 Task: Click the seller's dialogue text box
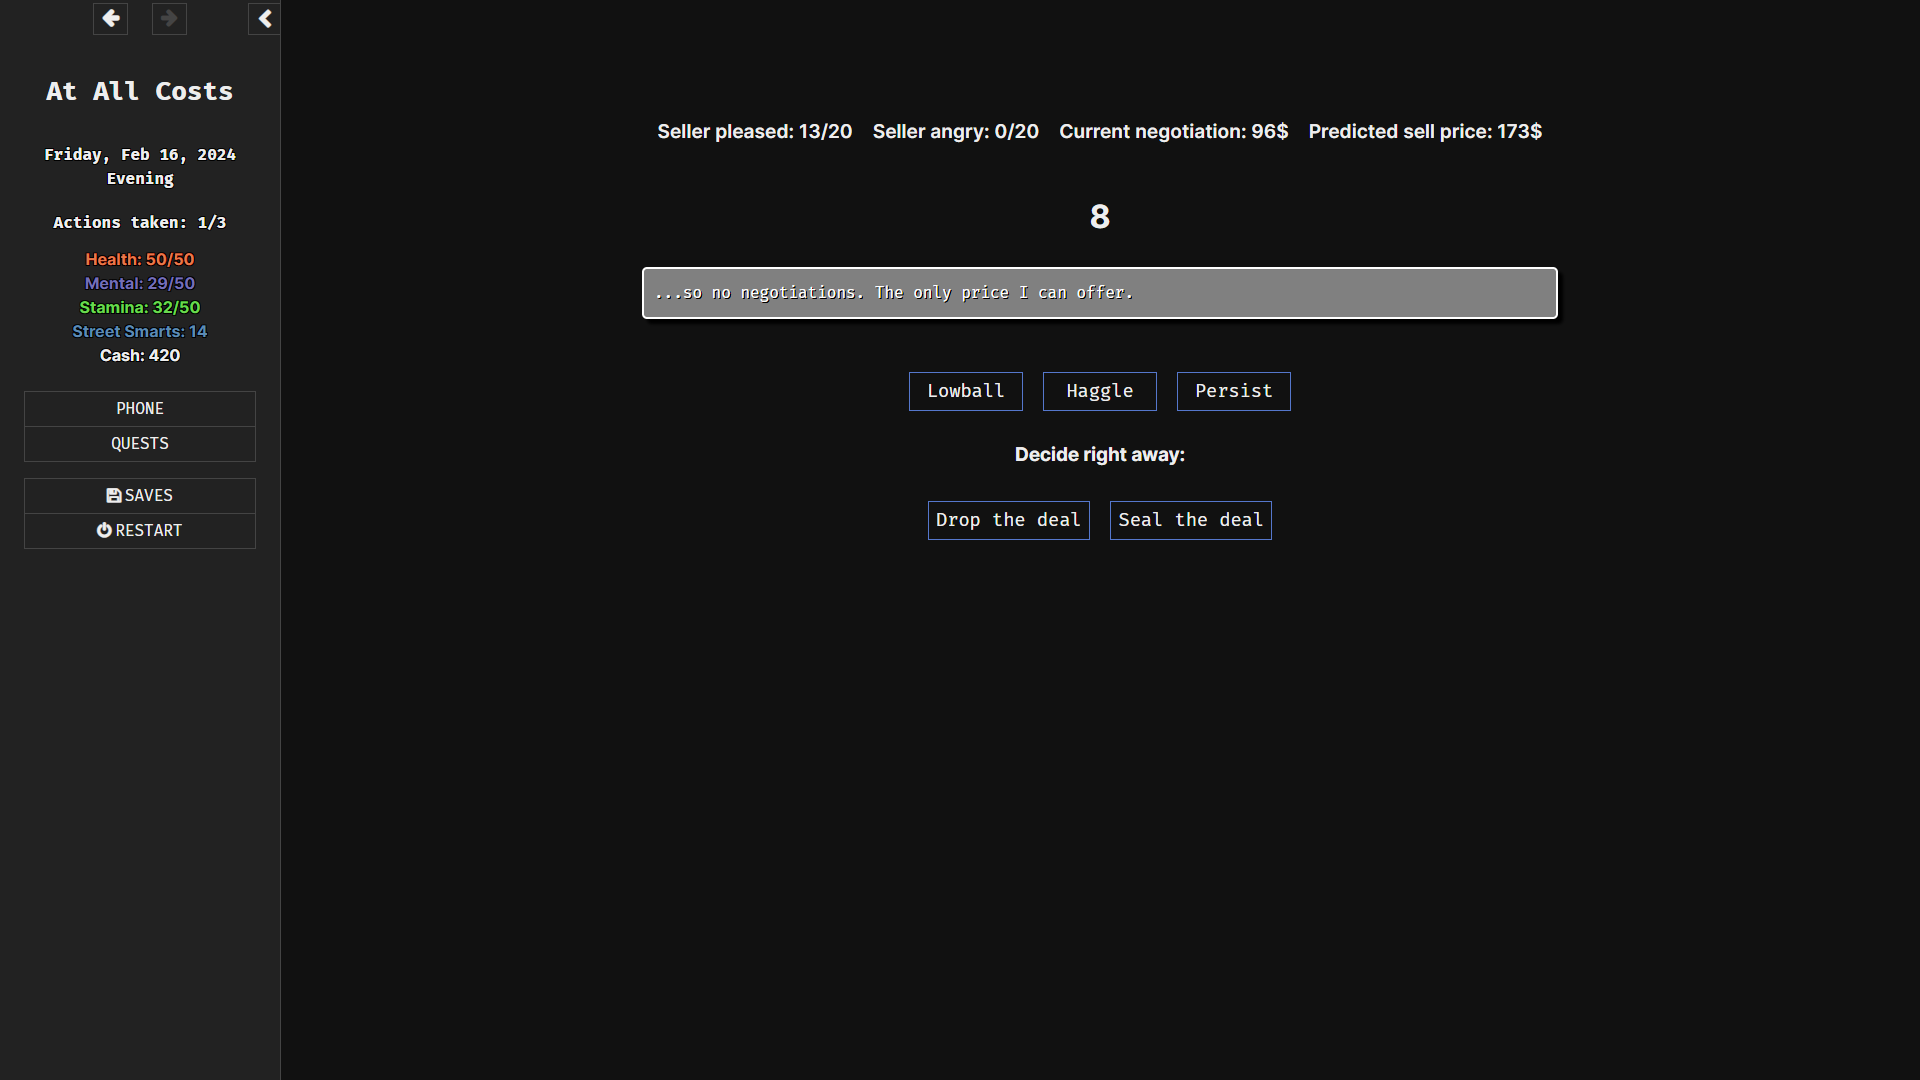tap(1099, 293)
